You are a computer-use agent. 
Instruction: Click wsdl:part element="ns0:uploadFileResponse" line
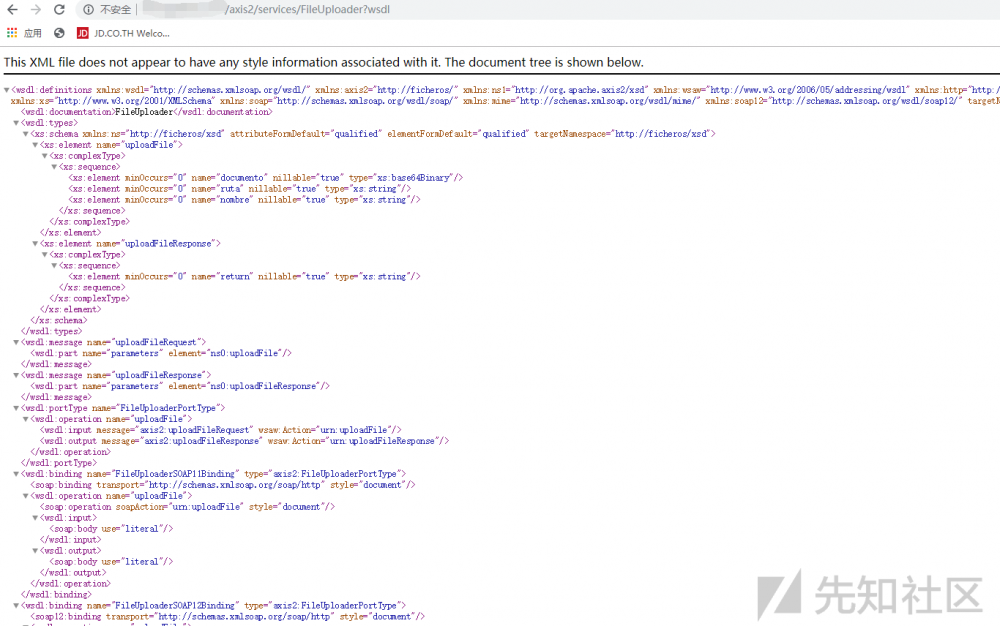coord(180,386)
